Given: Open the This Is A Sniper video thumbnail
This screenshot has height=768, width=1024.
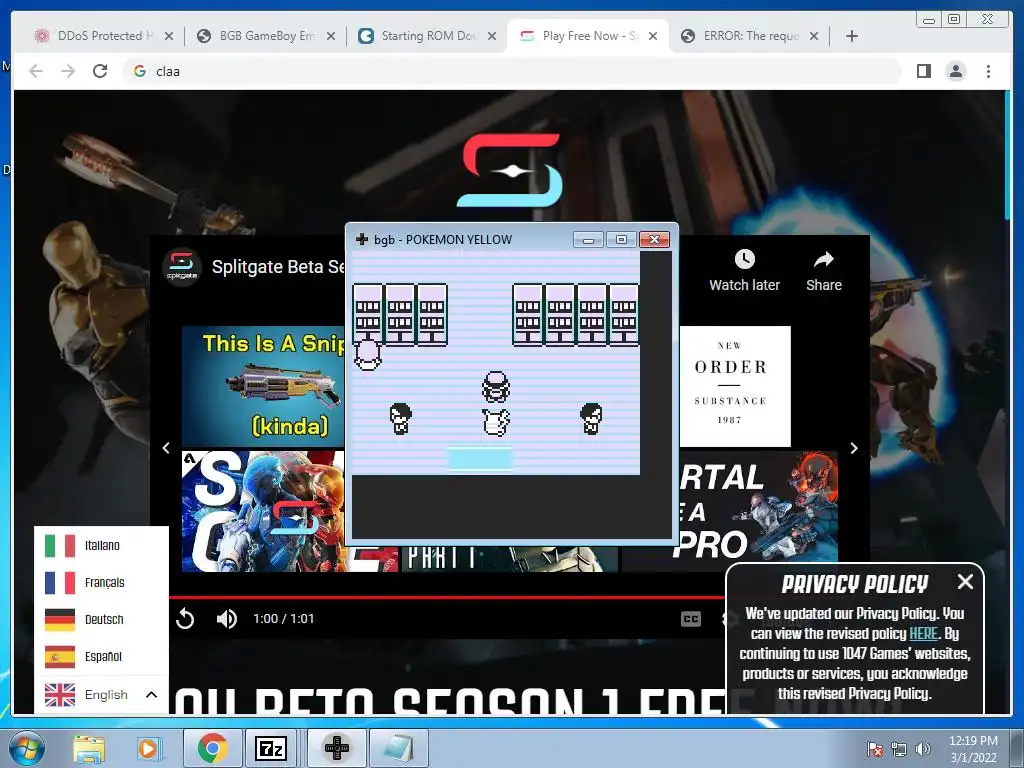Looking at the screenshot, I should [x=263, y=386].
